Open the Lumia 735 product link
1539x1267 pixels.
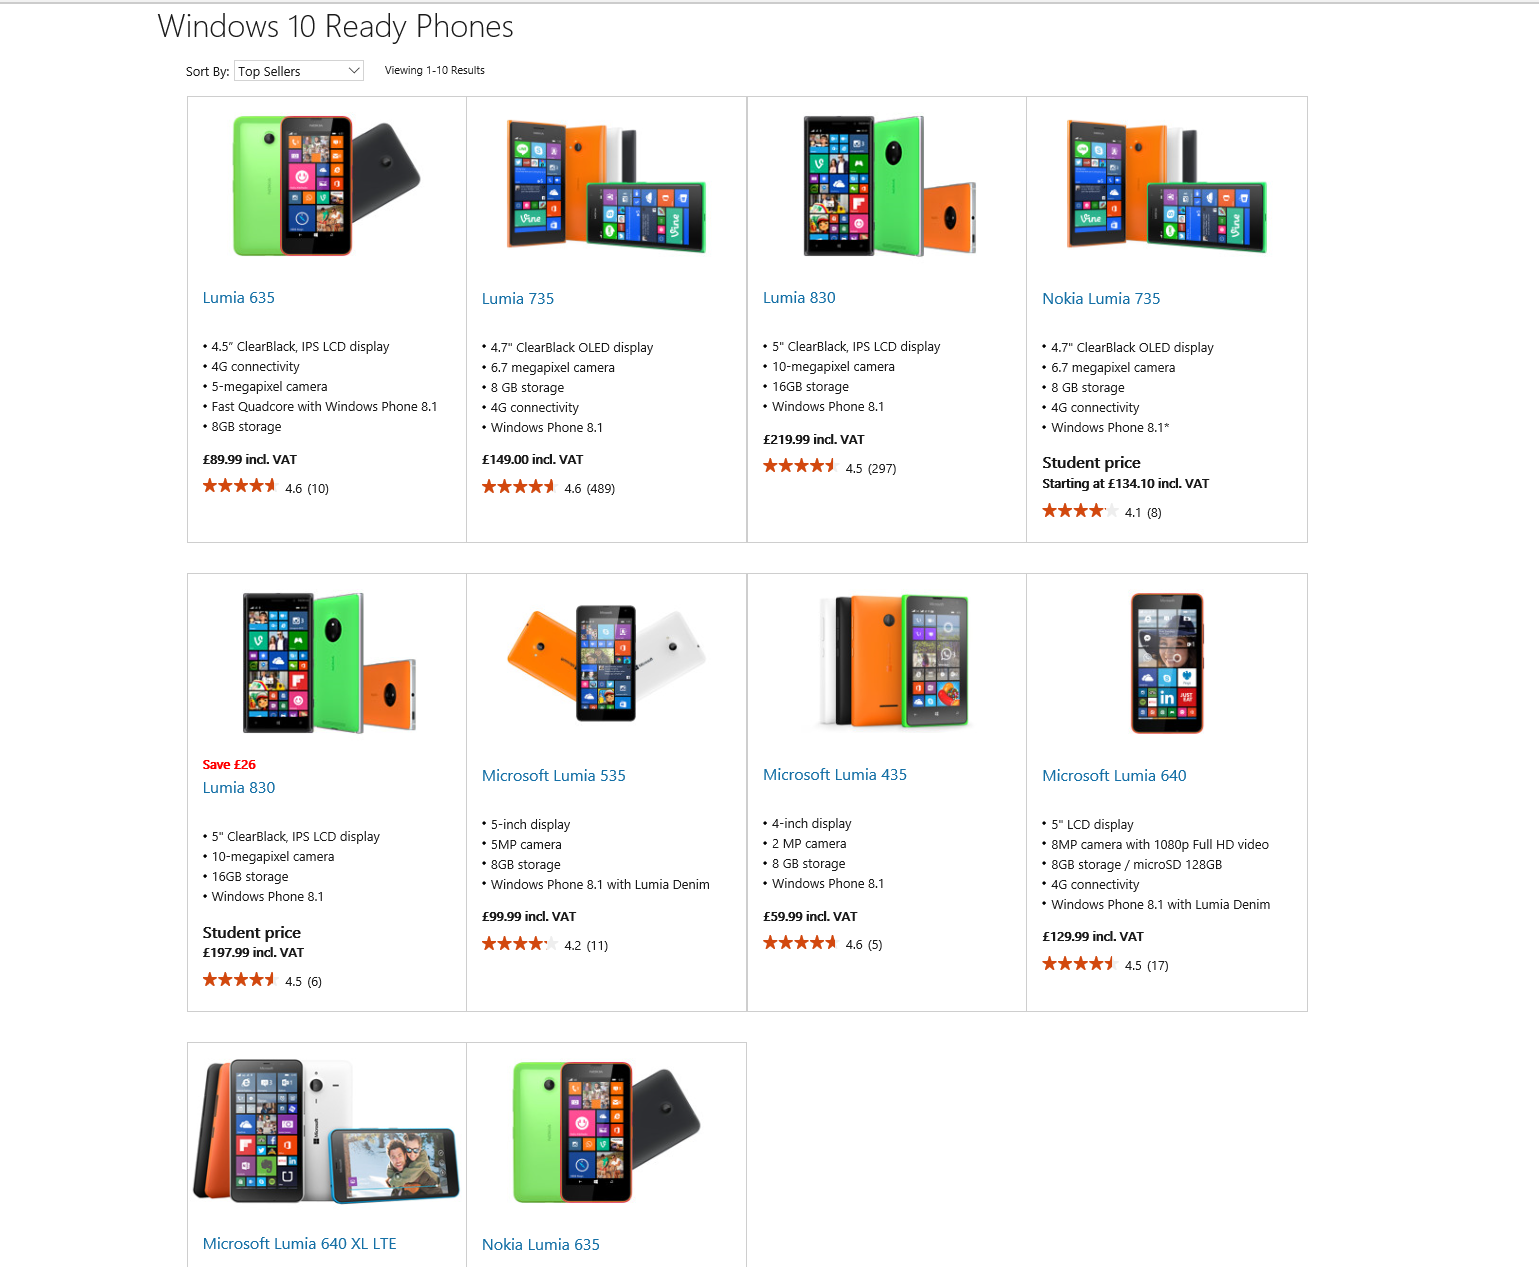517,299
